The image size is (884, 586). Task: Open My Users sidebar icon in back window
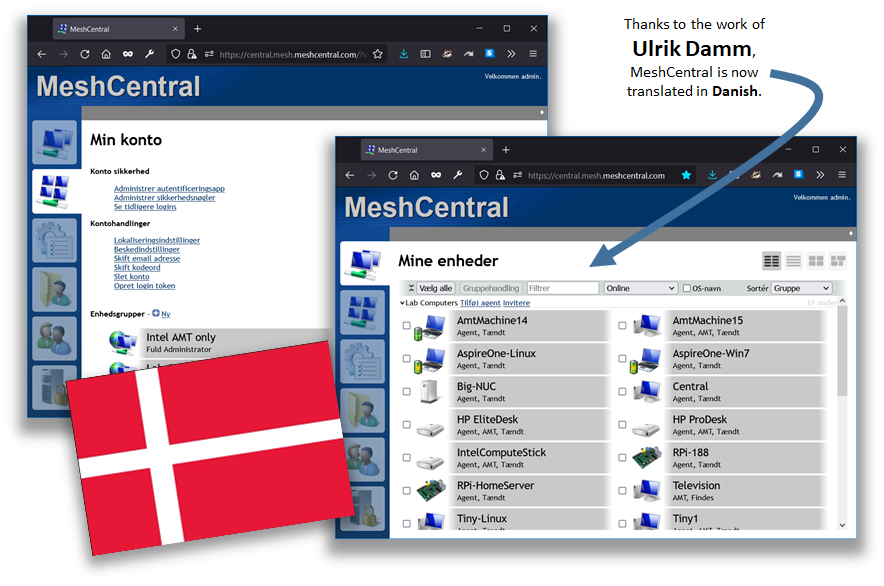click(54, 338)
